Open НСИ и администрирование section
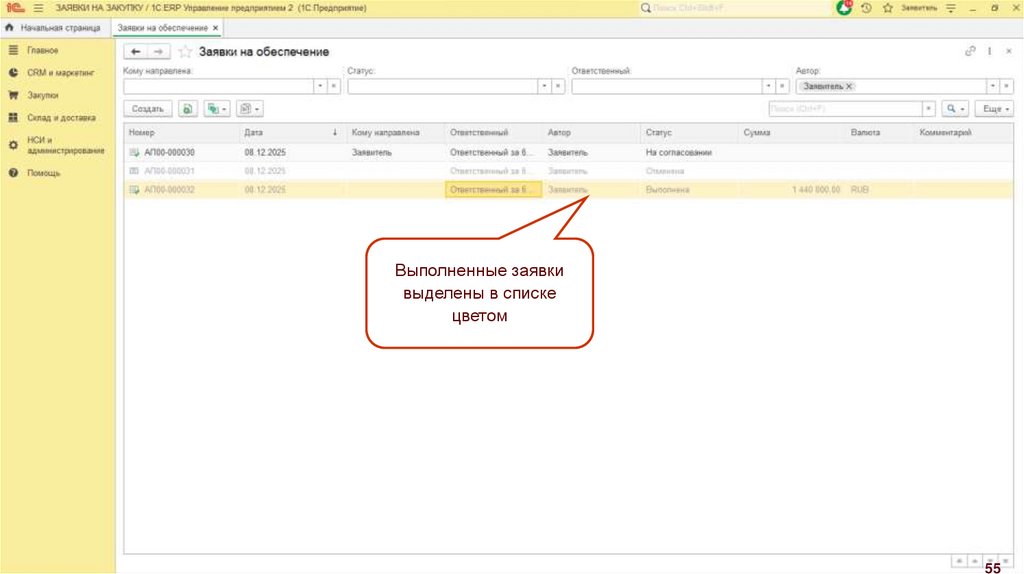The height and width of the screenshot is (574, 1024). pyautogui.click(x=65, y=145)
